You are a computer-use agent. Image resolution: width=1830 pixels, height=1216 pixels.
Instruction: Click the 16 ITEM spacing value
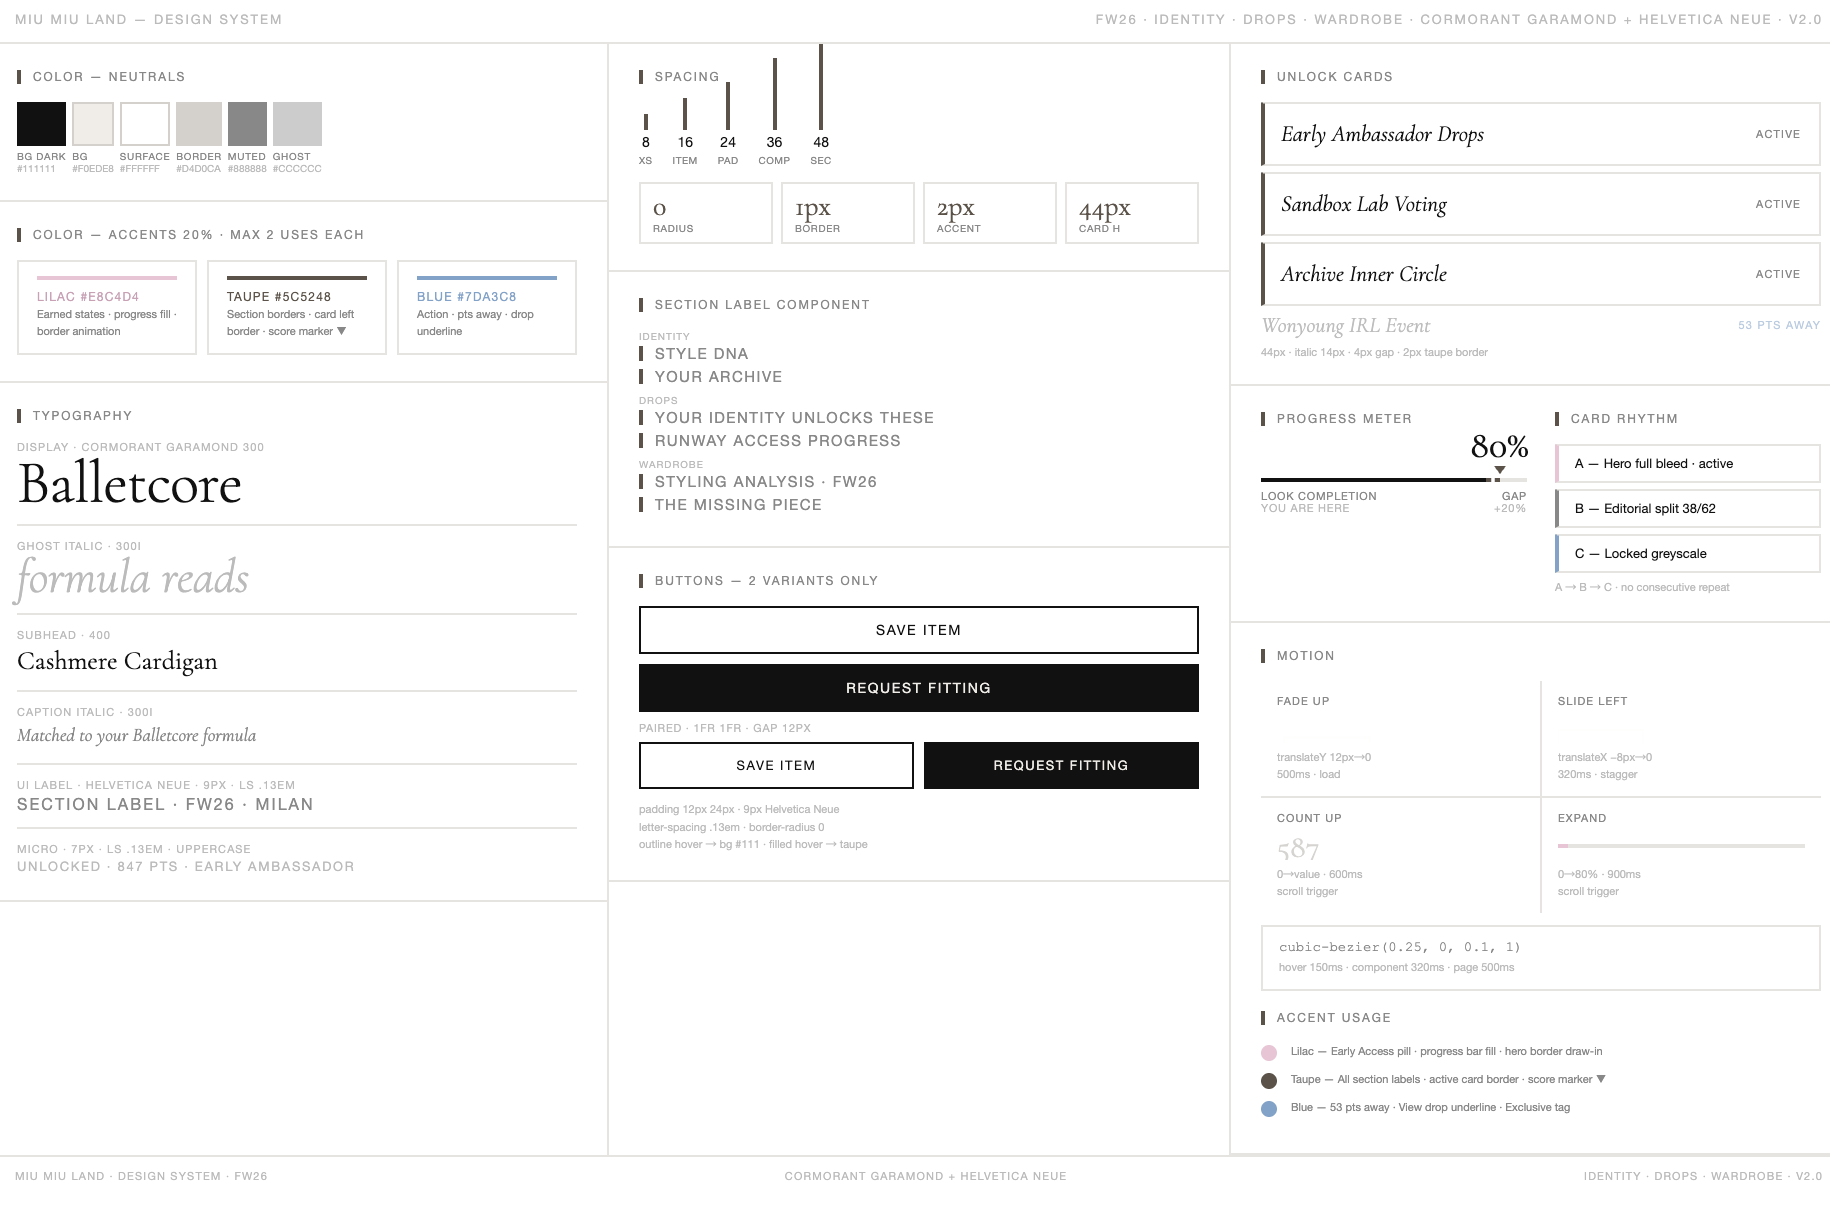click(x=685, y=142)
